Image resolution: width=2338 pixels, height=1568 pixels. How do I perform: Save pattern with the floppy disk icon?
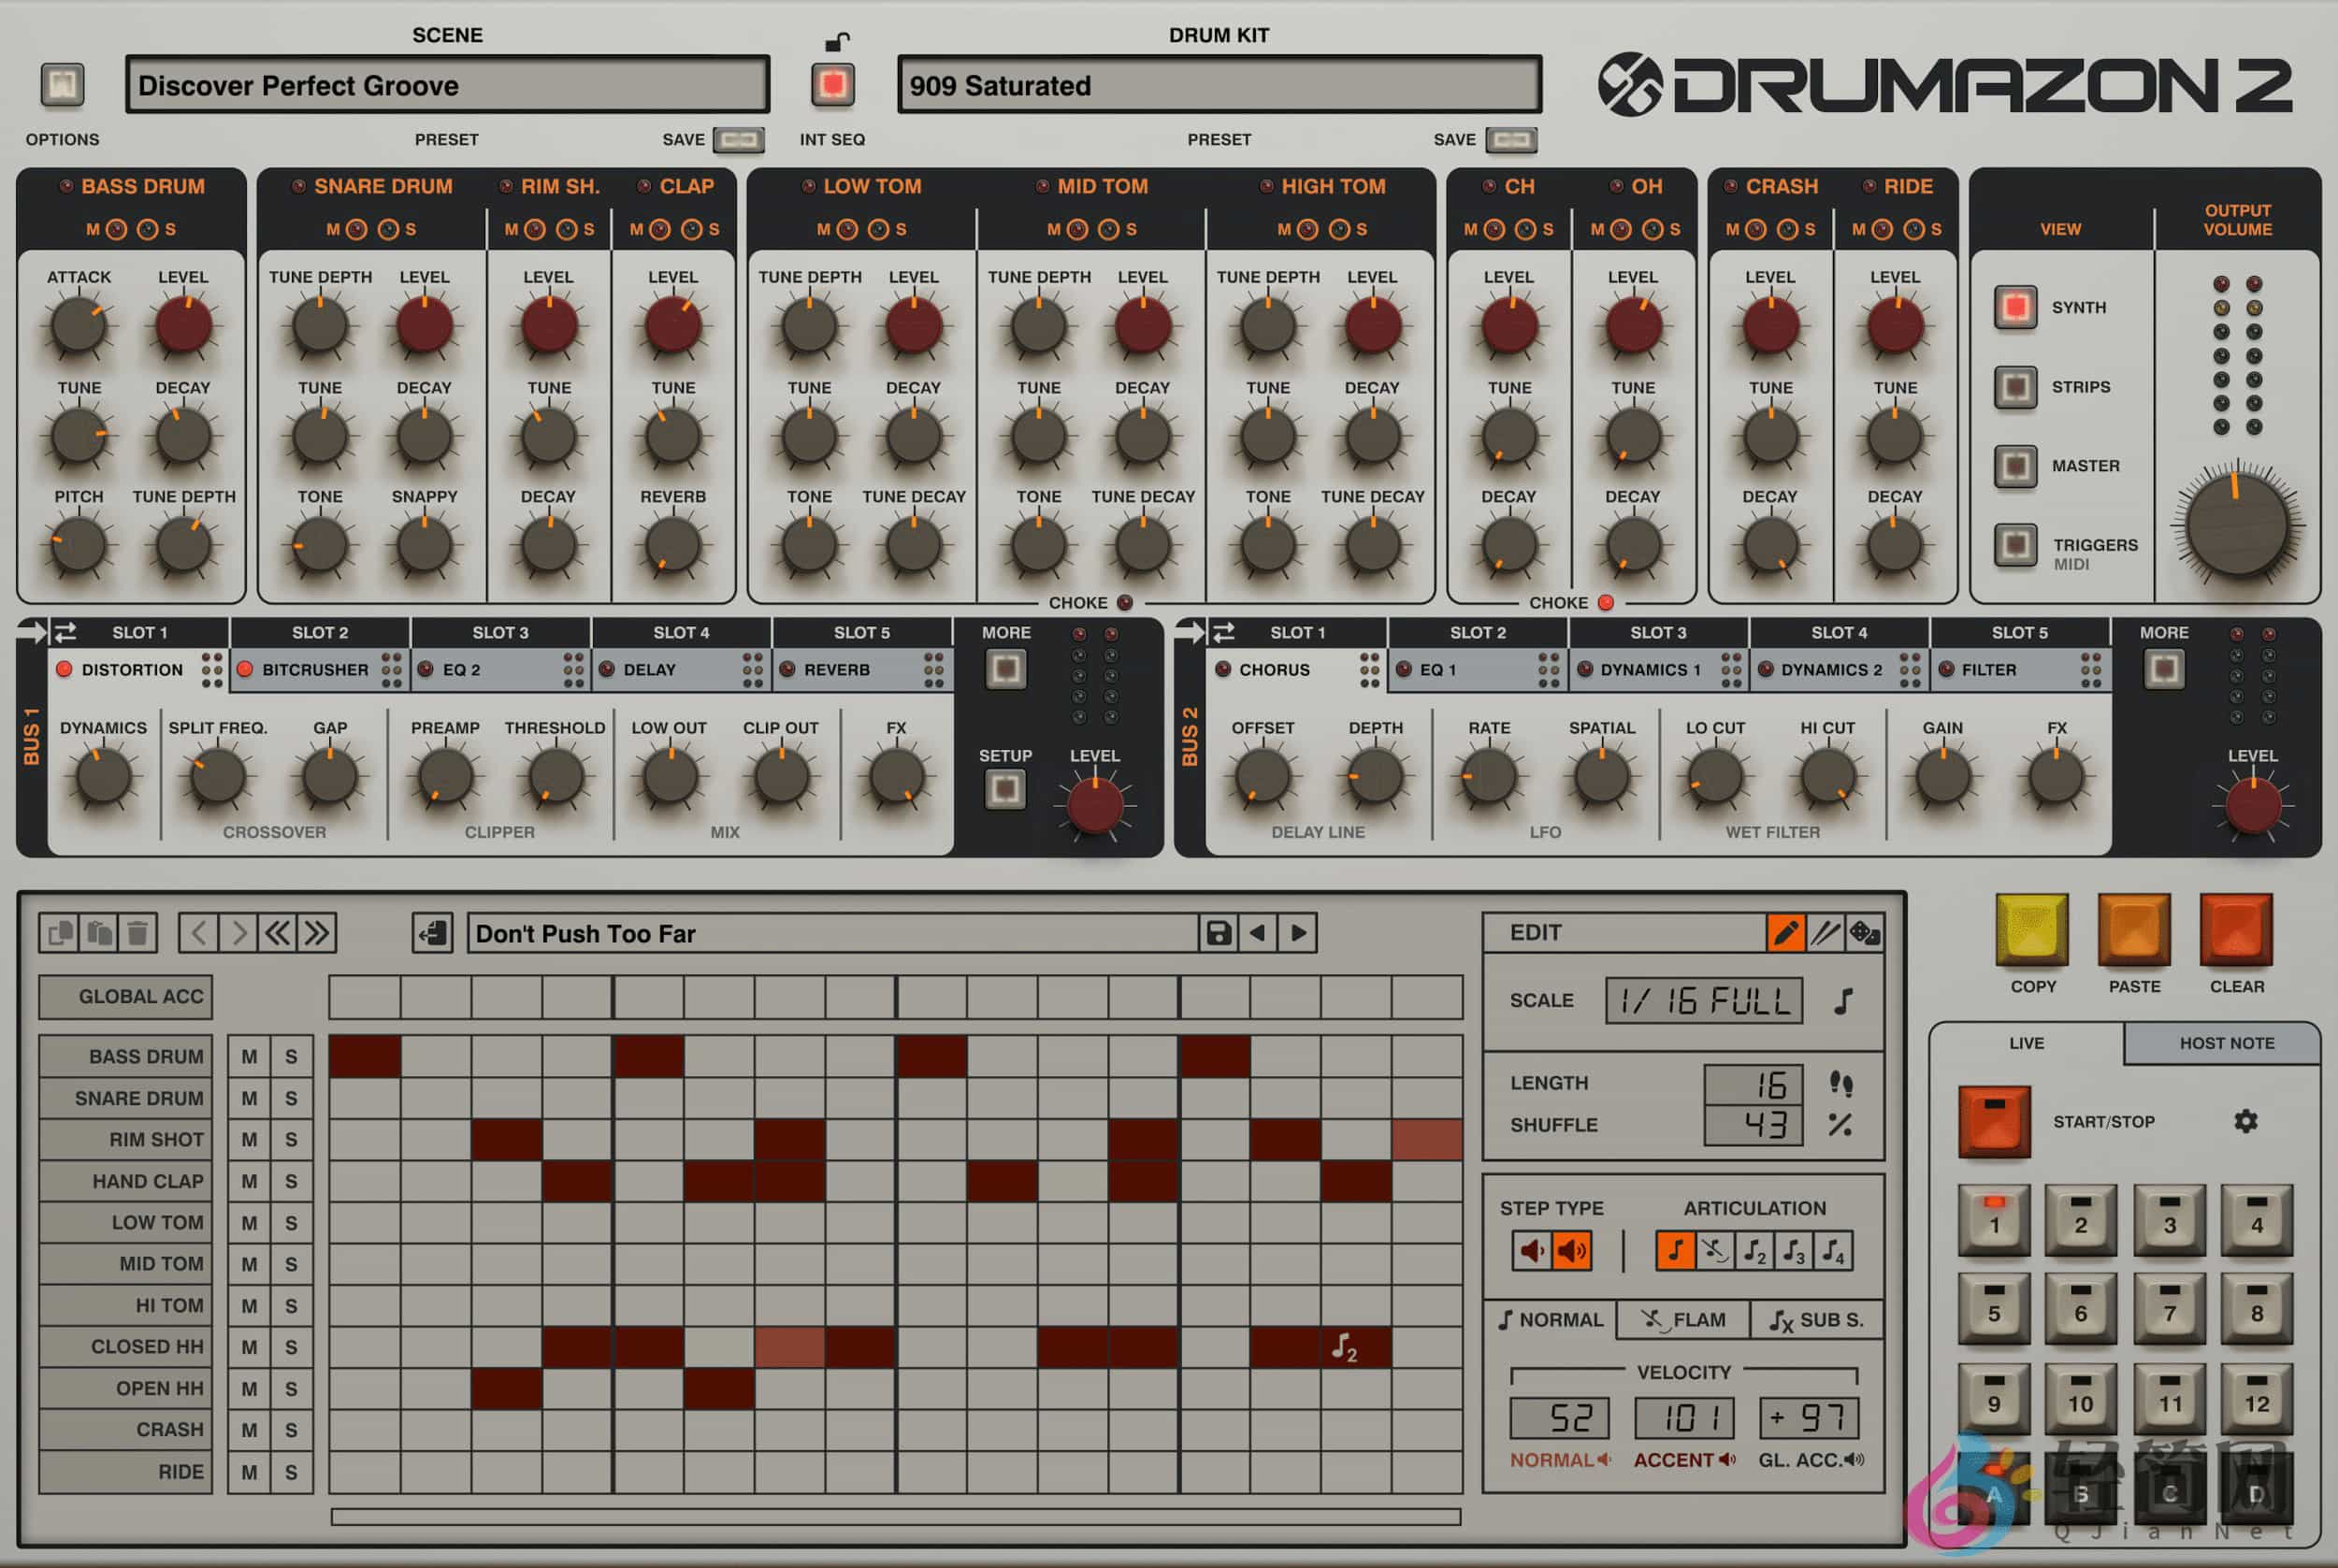[x=1220, y=932]
